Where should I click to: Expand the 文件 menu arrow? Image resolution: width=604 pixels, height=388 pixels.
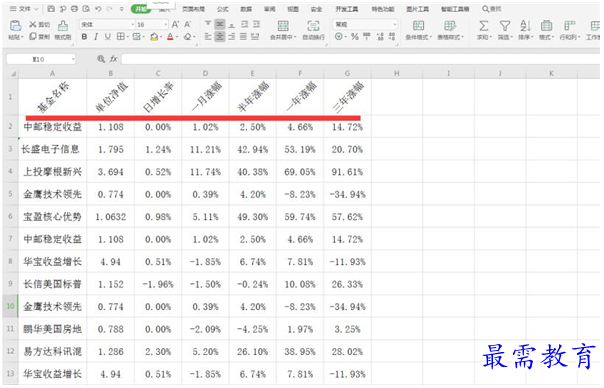tap(37, 8)
